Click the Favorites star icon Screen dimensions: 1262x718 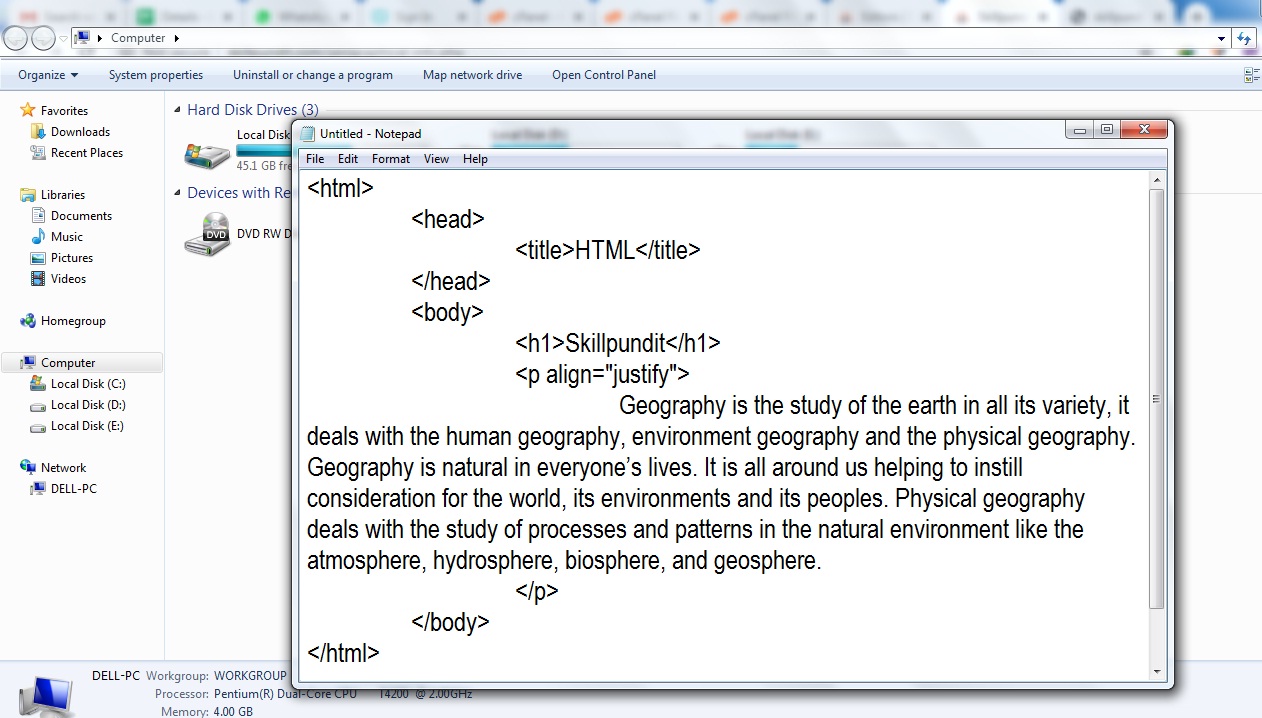click(x=28, y=110)
